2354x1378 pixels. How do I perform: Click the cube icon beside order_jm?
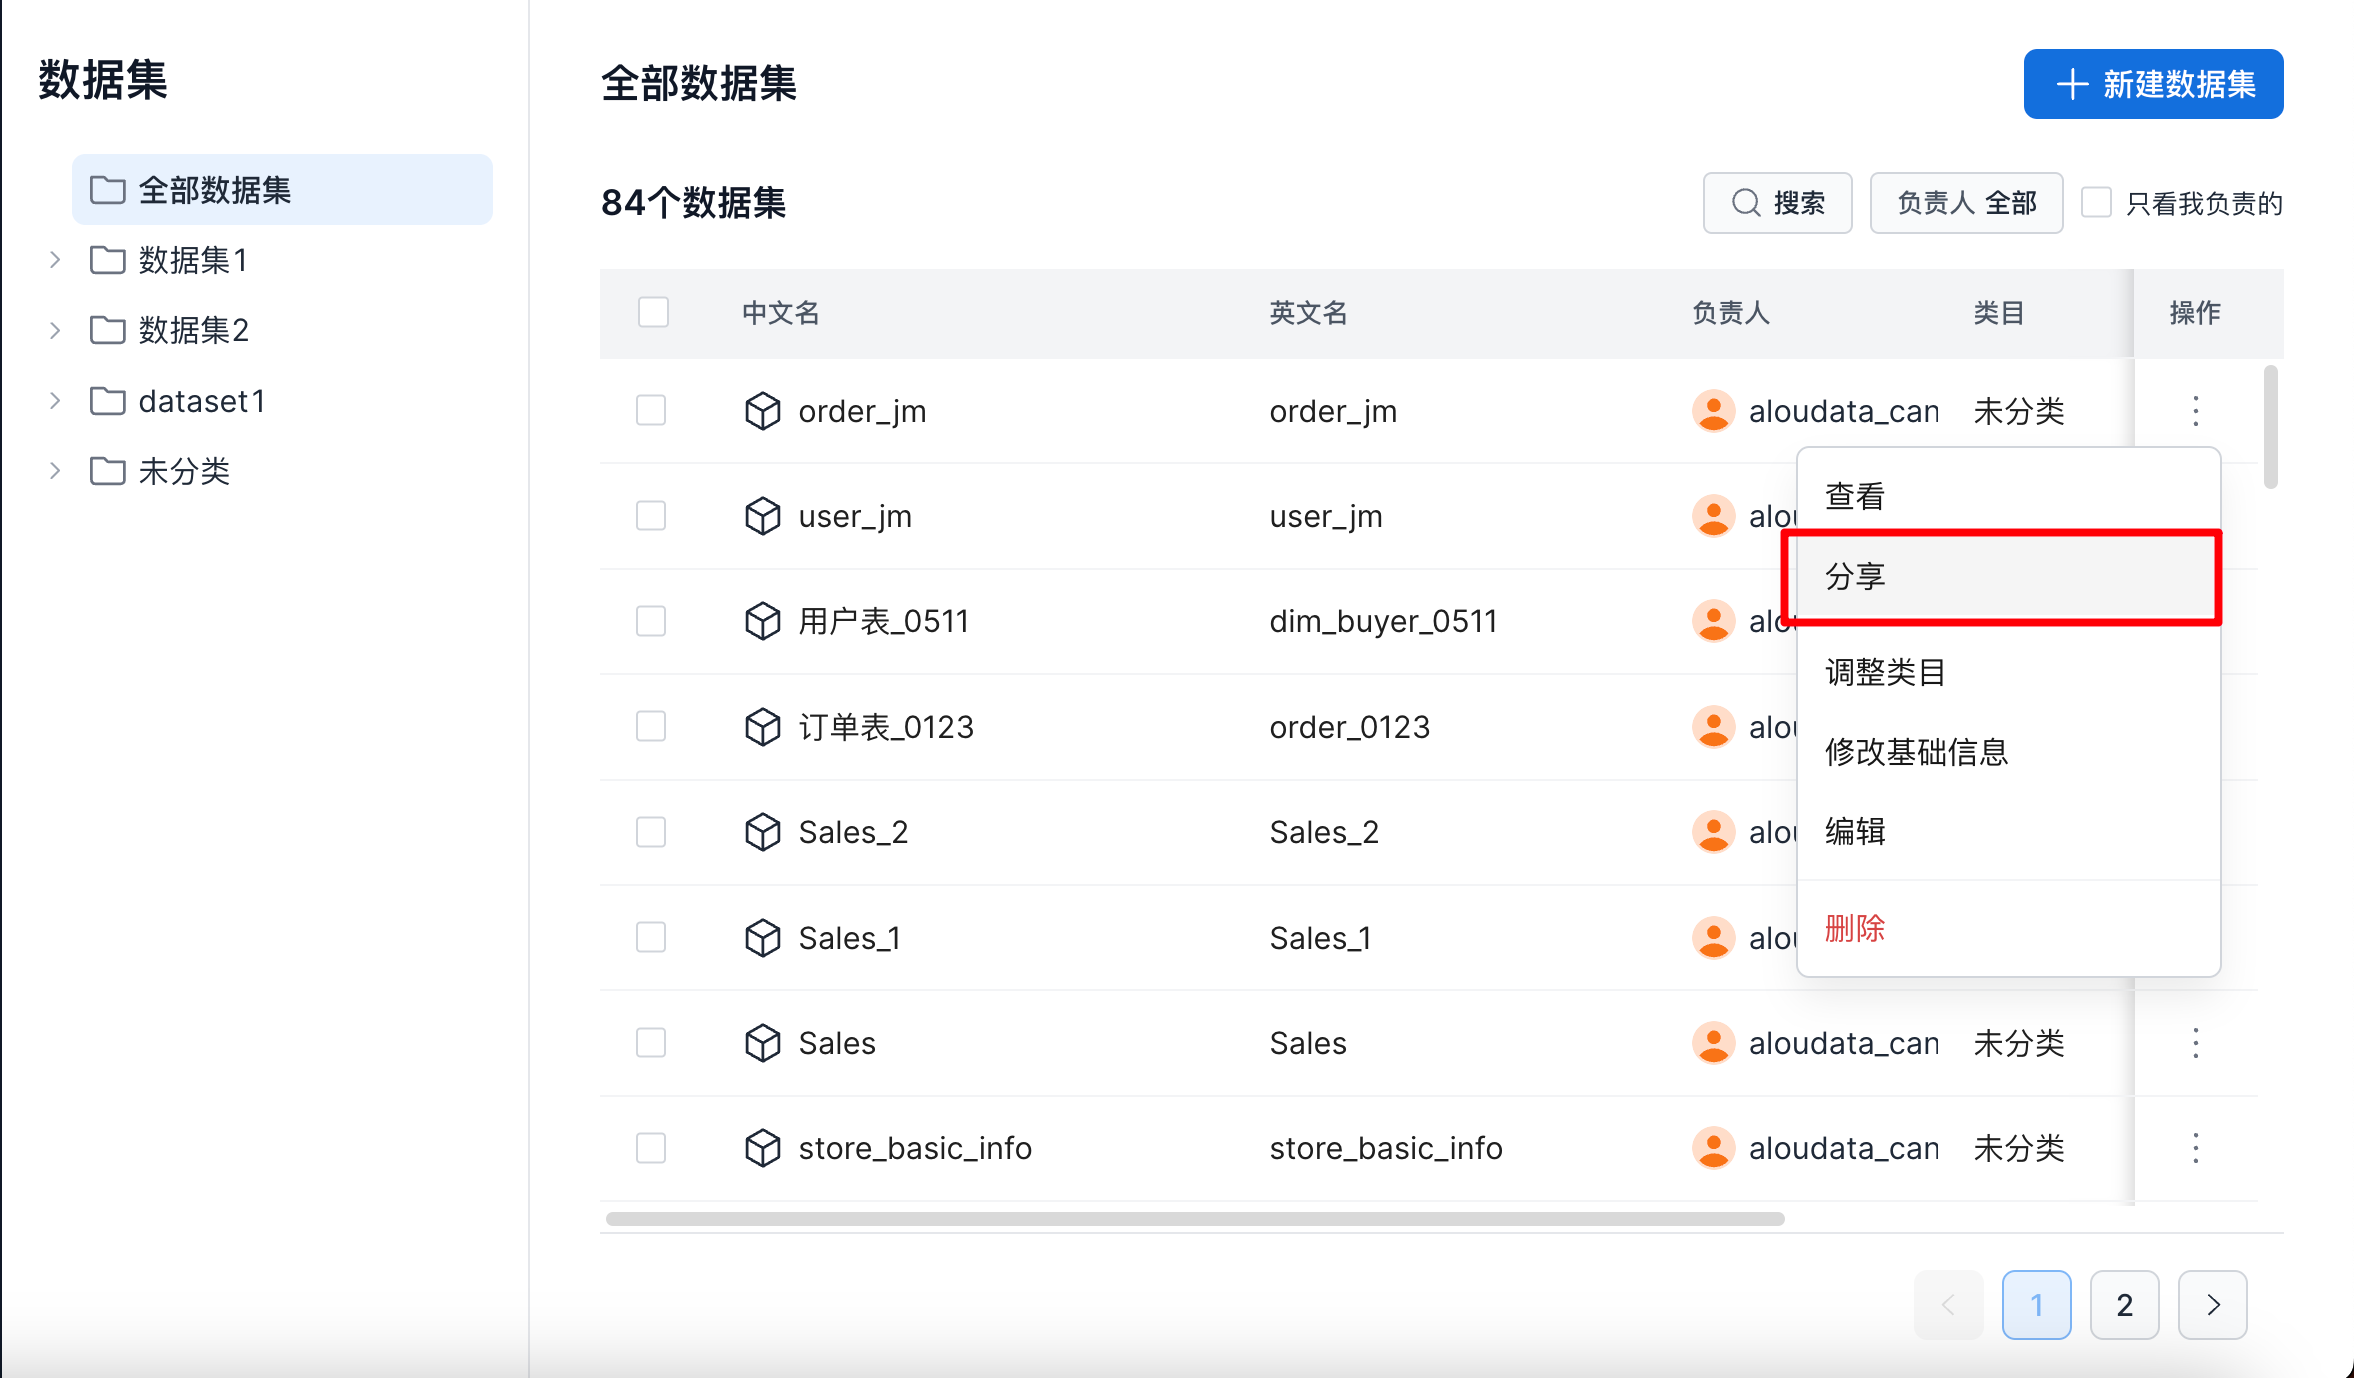(762, 411)
